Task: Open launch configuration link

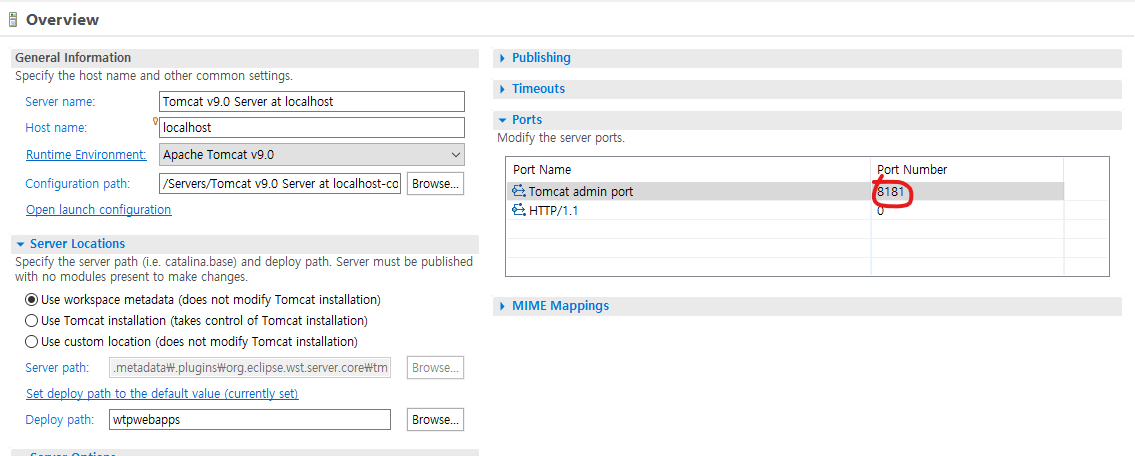Action: 98,210
